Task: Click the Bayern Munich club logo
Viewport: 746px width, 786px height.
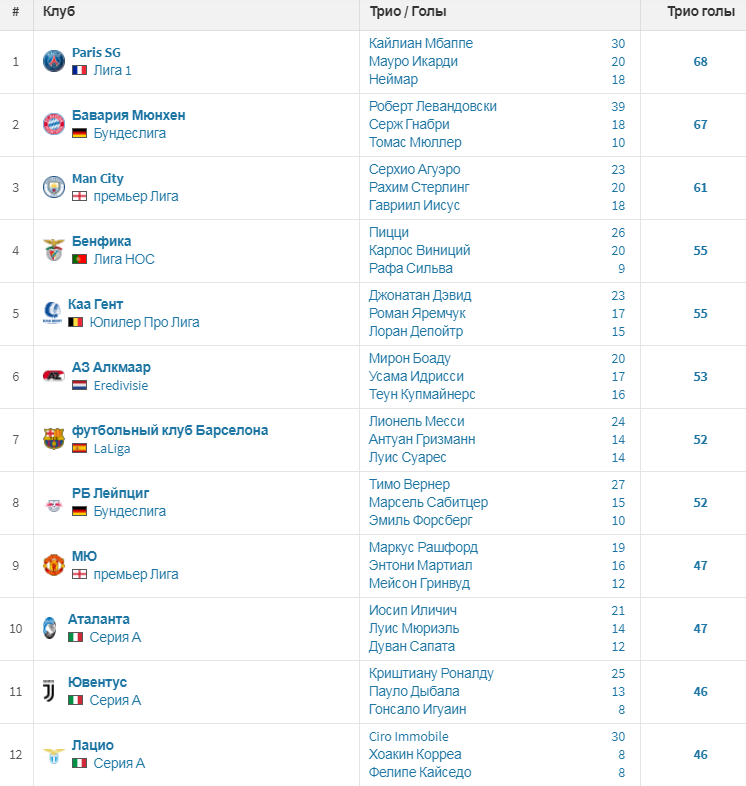Action: point(54,124)
